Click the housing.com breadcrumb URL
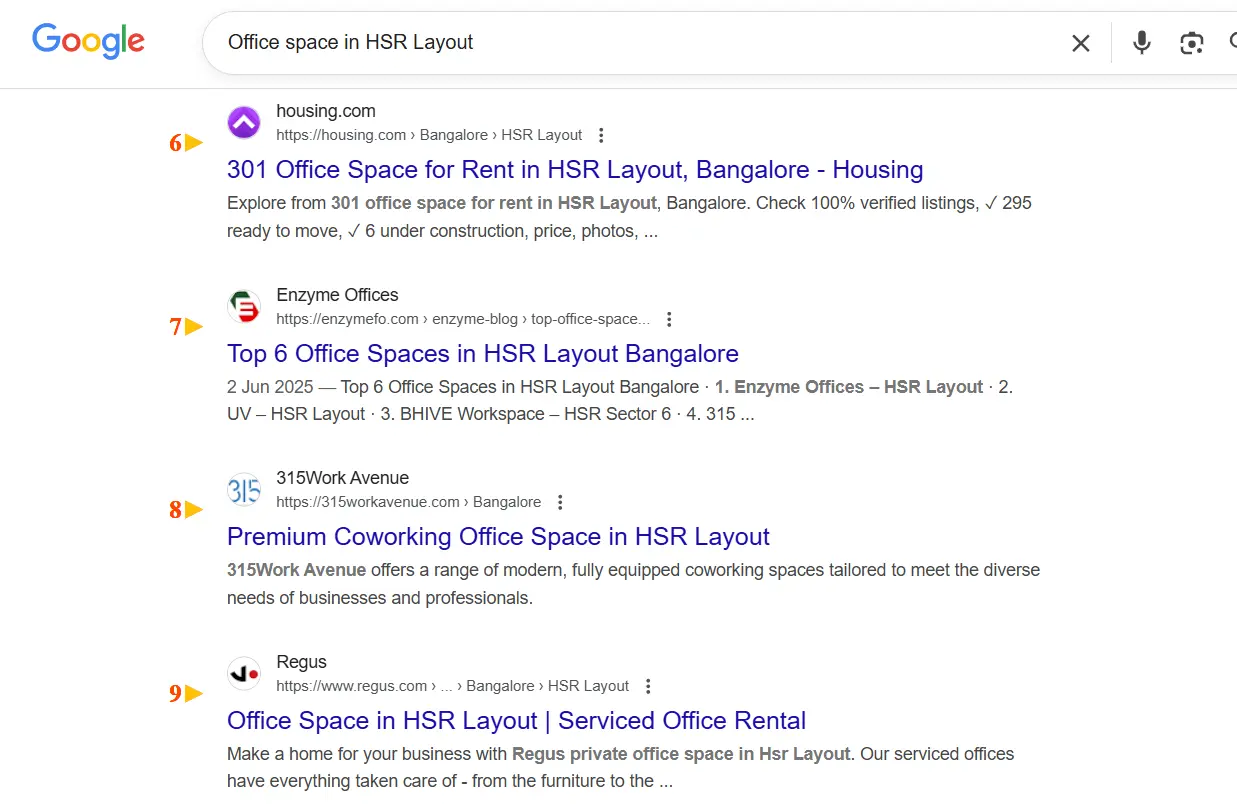 point(428,135)
